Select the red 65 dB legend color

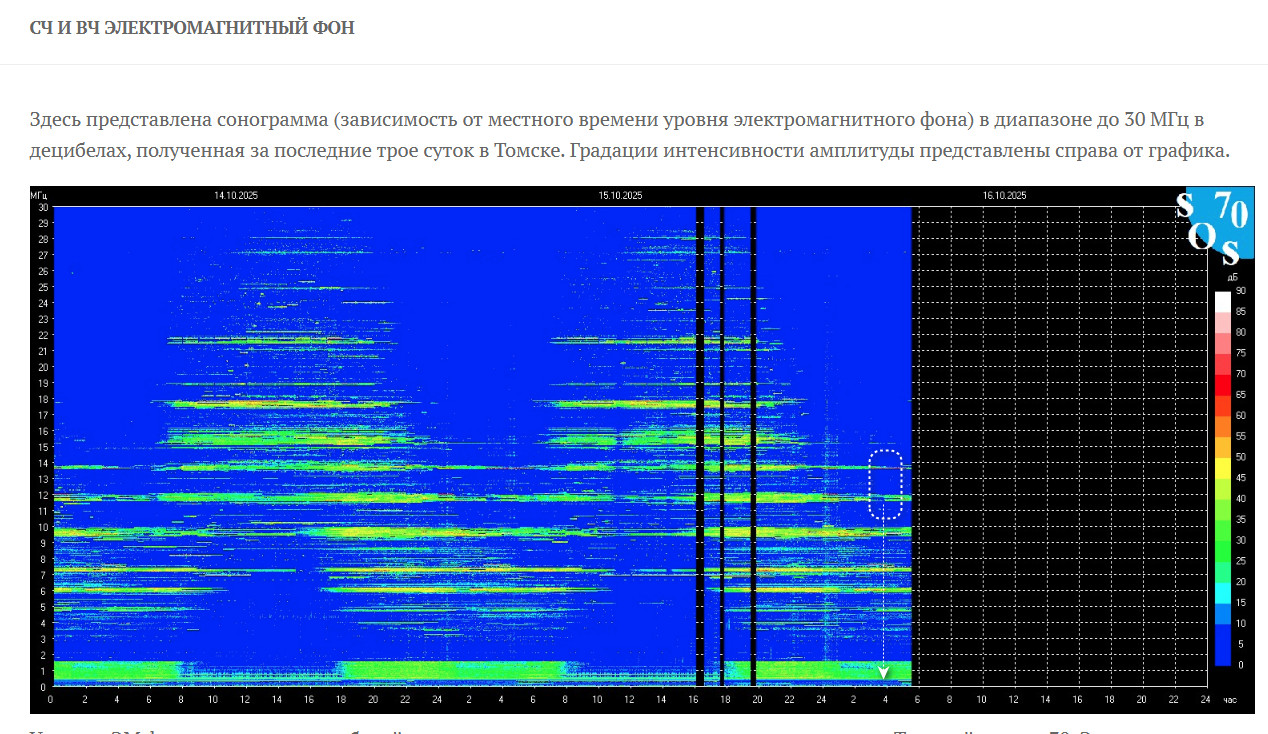click(x=1222, y=383)
